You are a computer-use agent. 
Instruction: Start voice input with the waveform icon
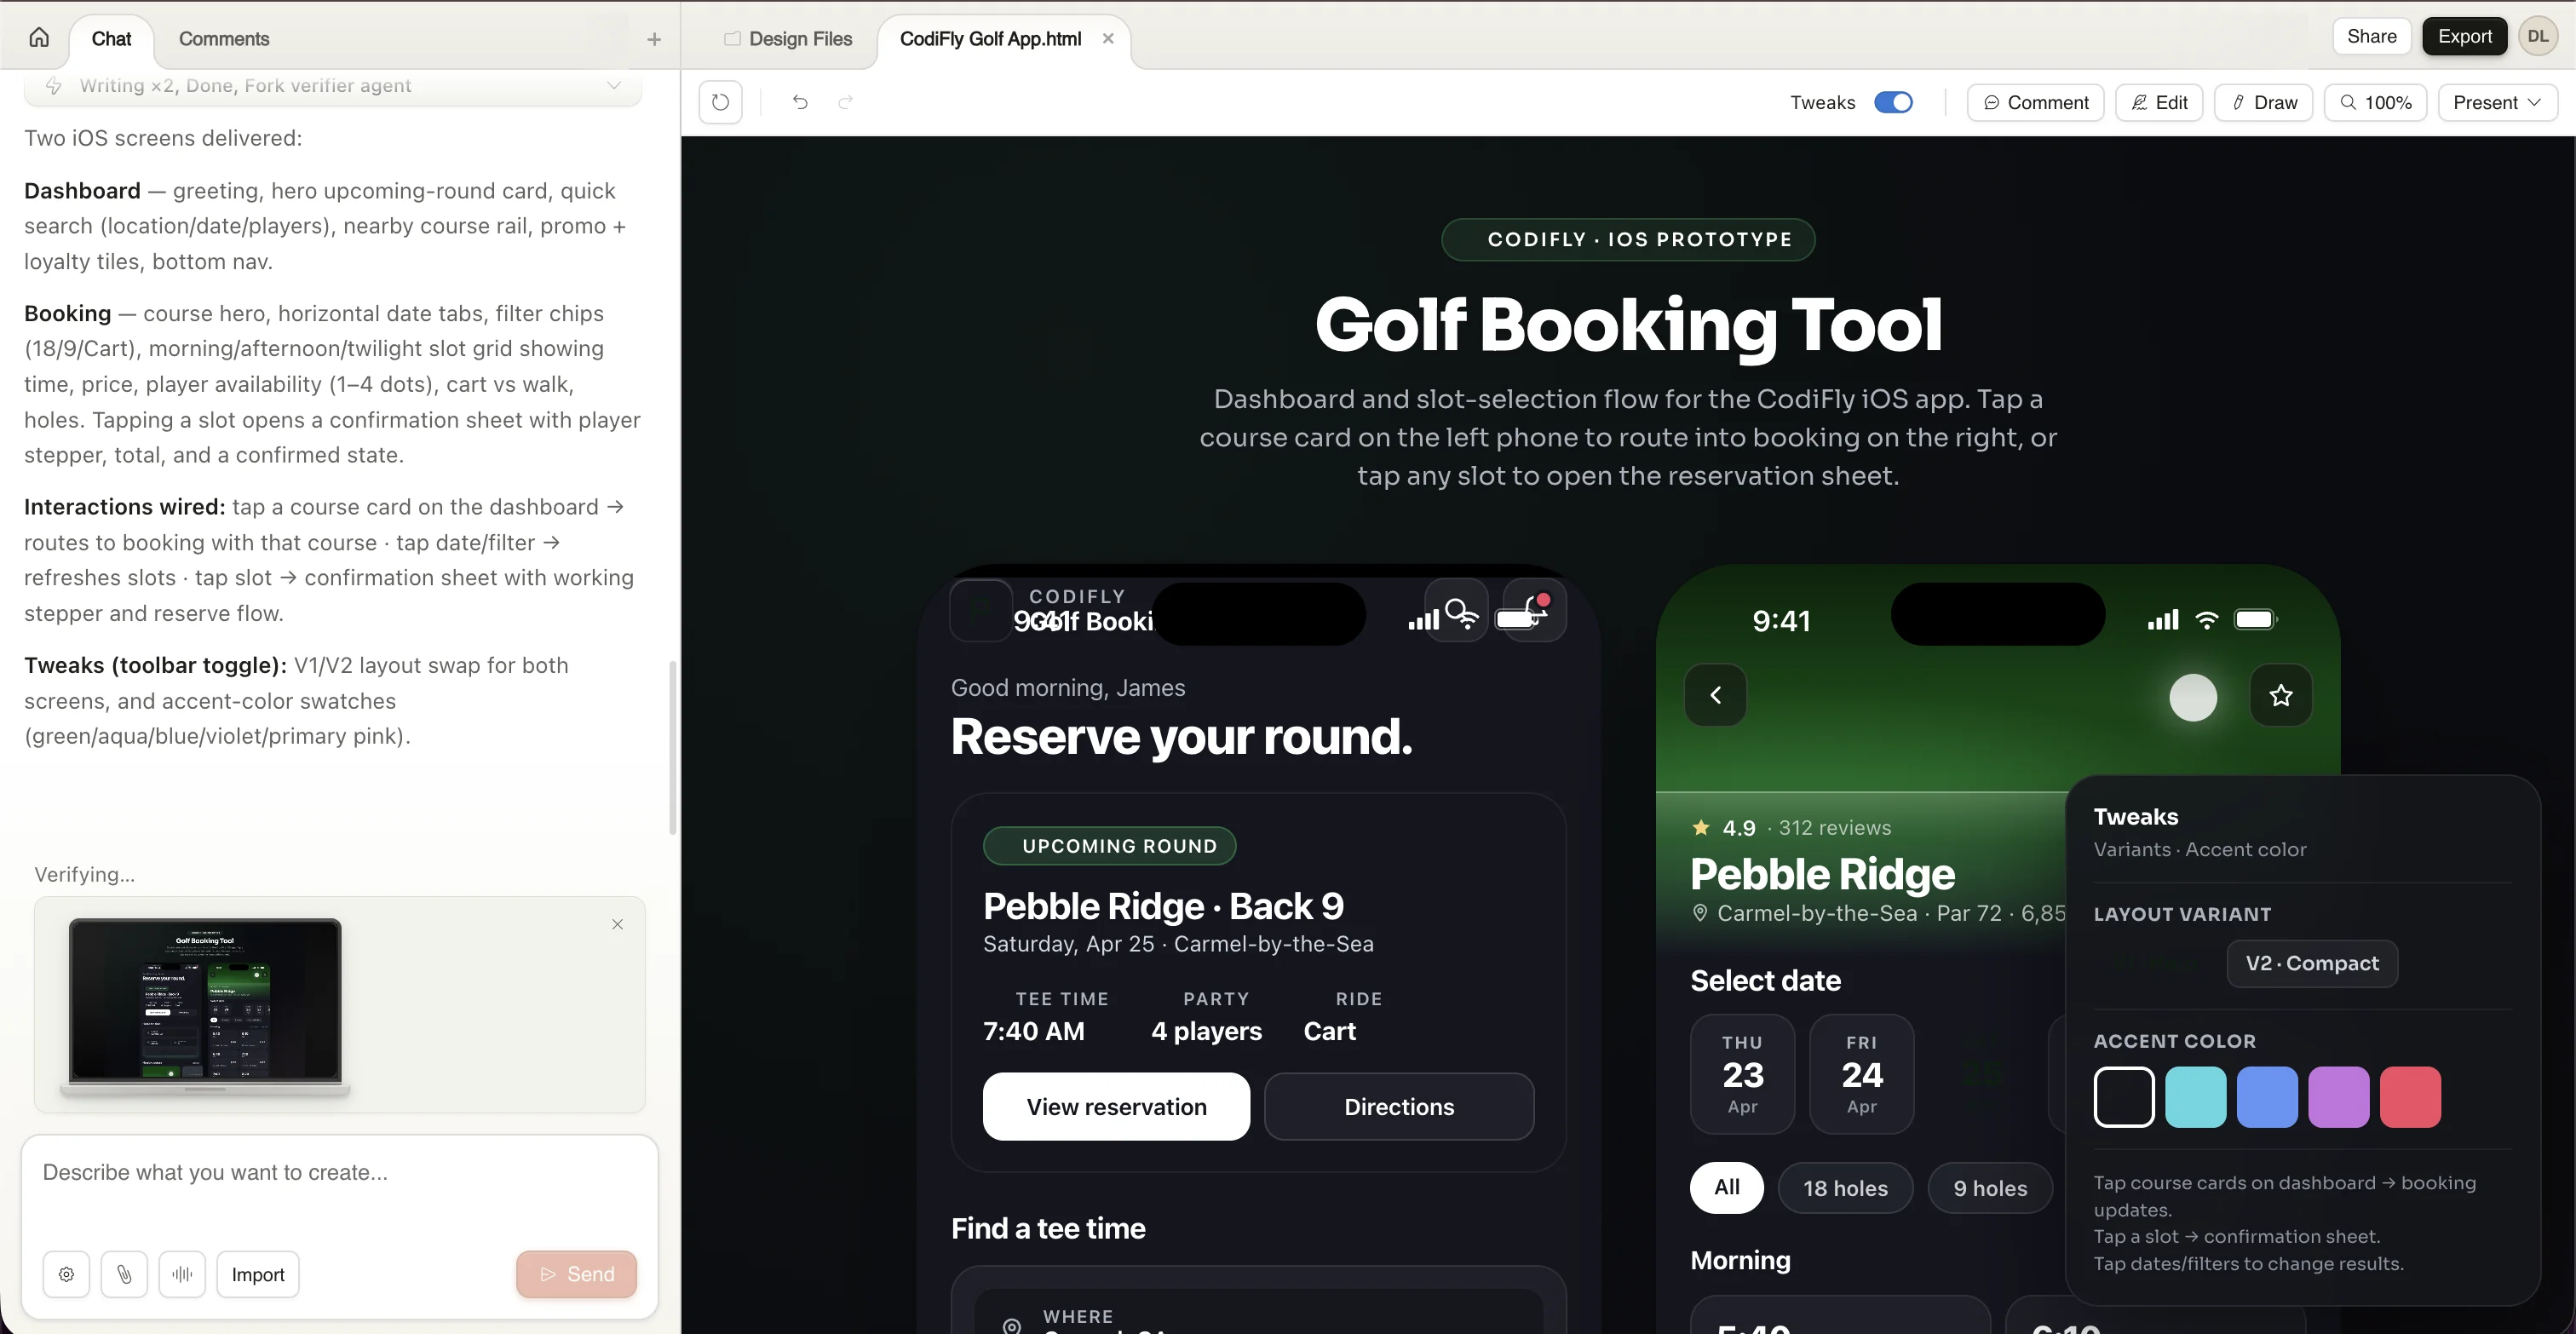pos(182,1274)
